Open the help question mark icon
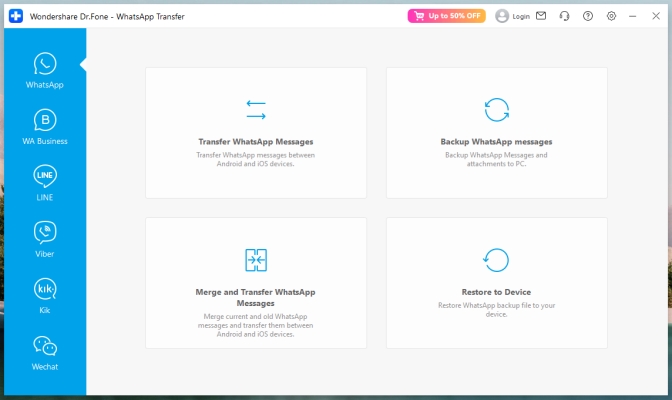672x400 pixels. tap(588, 16)
